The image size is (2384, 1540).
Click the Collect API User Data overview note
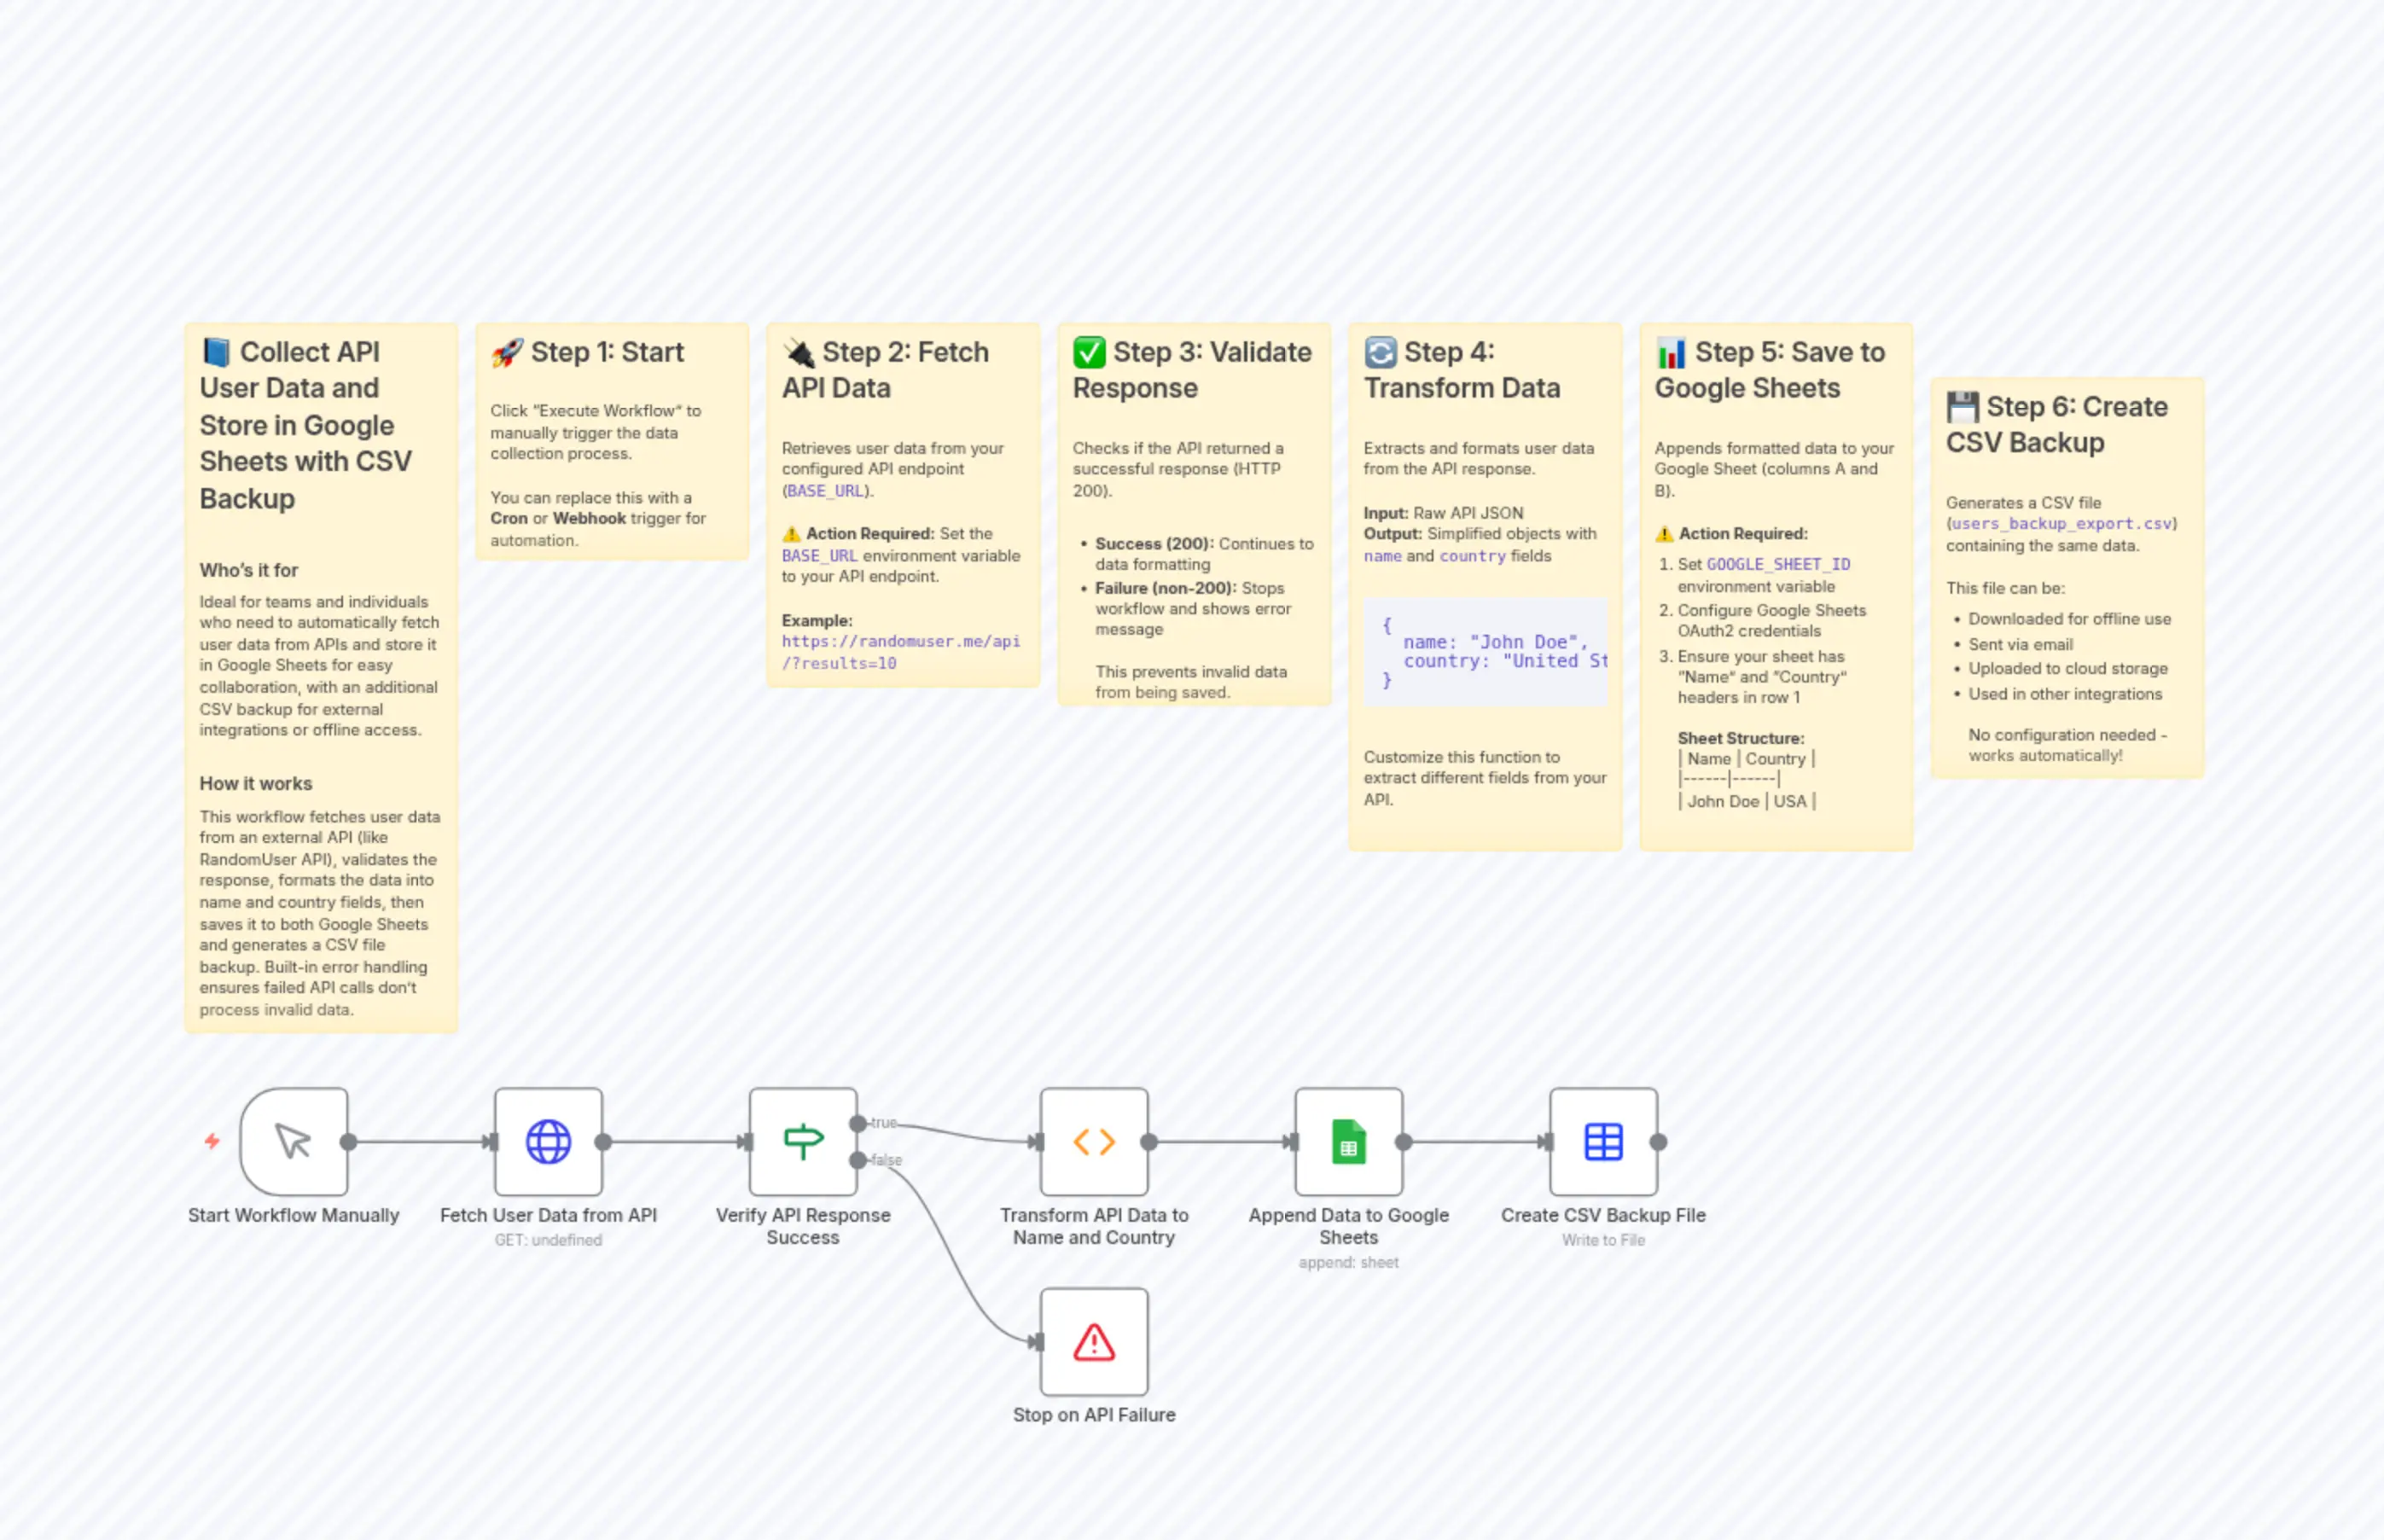coord(320,425)
